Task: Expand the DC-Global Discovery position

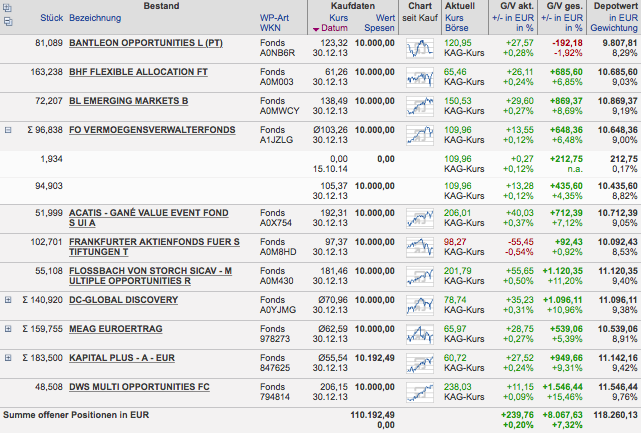Action: point(8,299)
